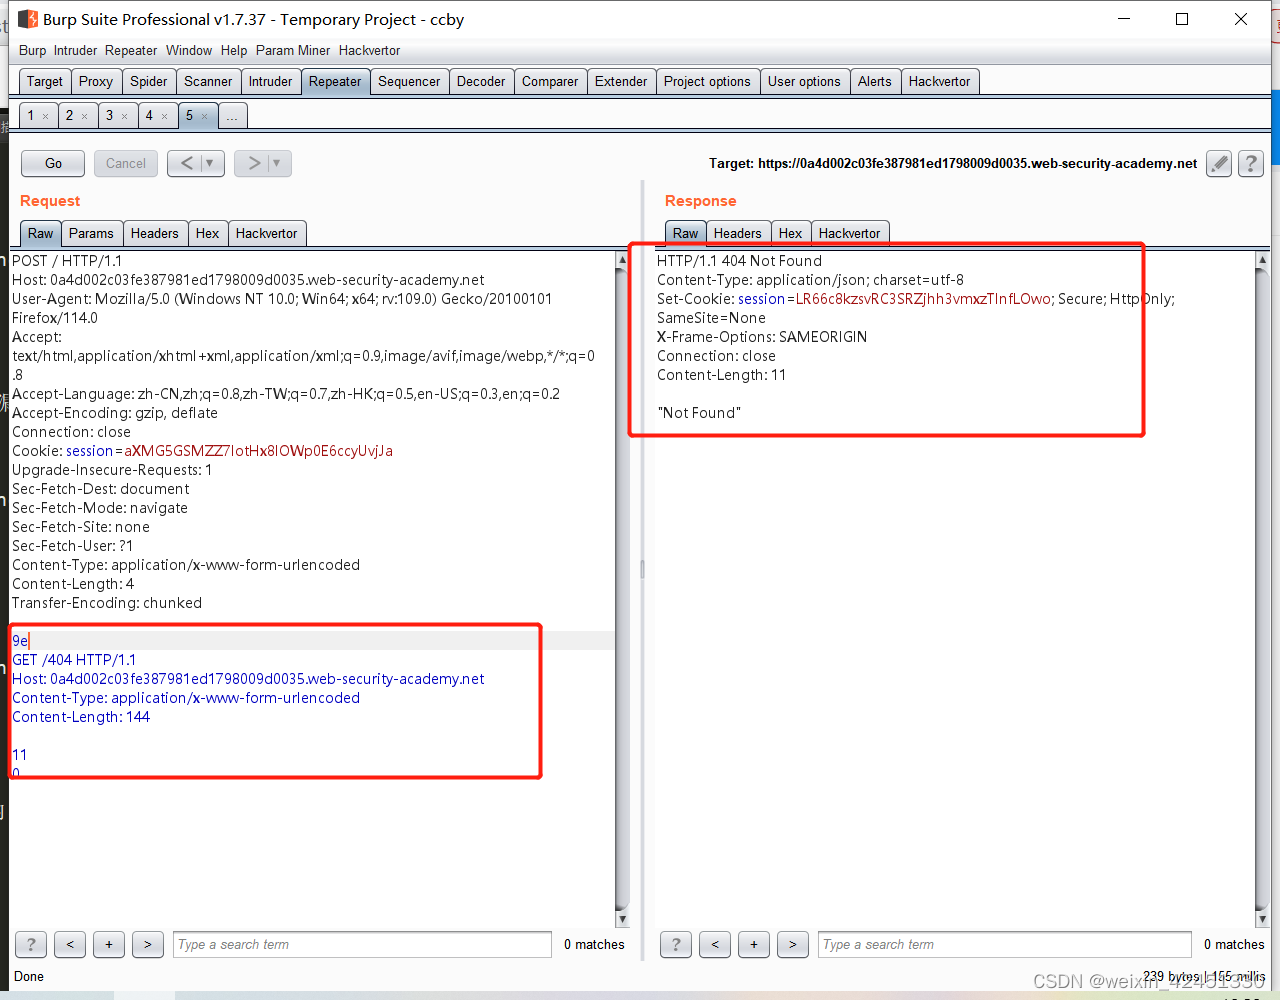
Task: Click the response pane scroll down arrow
Action: pyautogui.click(x=1262, y=919)
